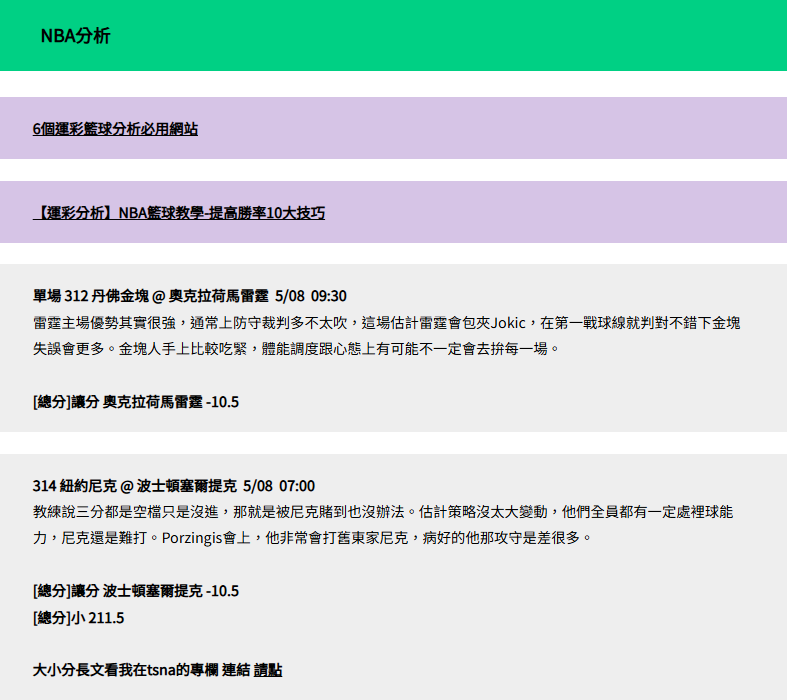Image resolution: width=787 pixels, height=700 pixels.
Task: Click the [總分]小 211.5 pick
Action: click(78, 618)
